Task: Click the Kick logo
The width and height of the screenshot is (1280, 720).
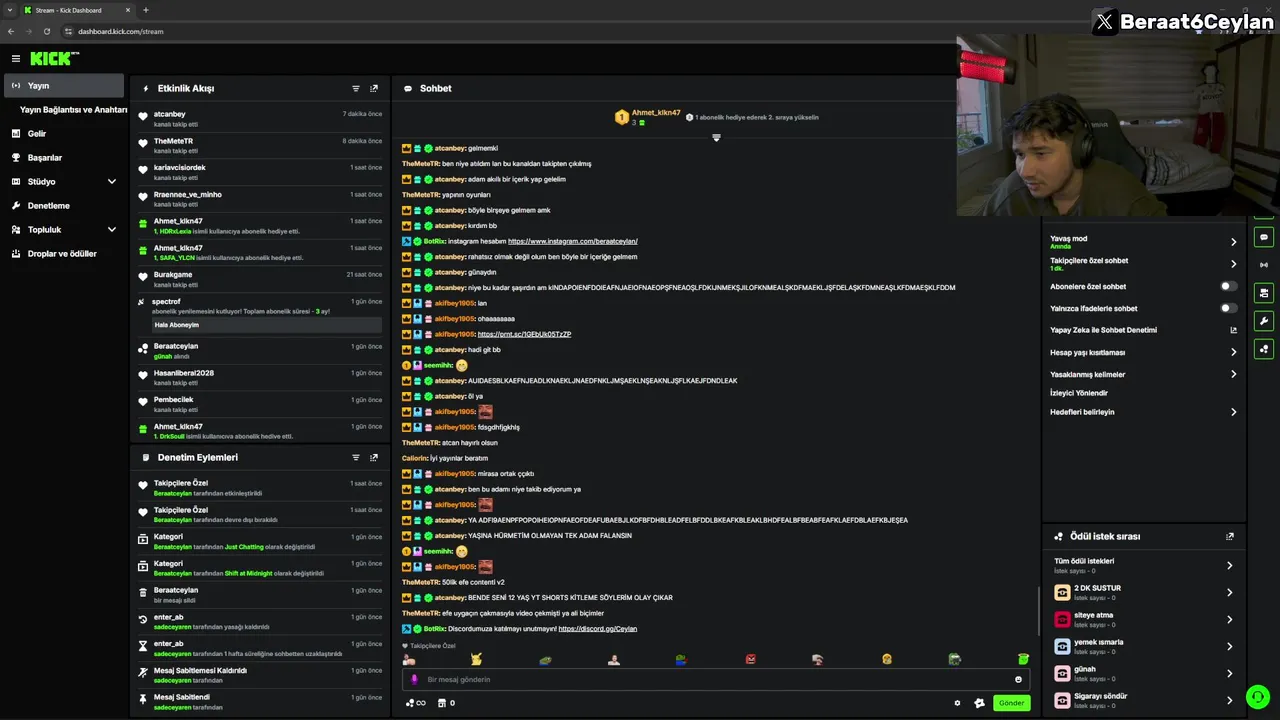Action: (52, 59)
